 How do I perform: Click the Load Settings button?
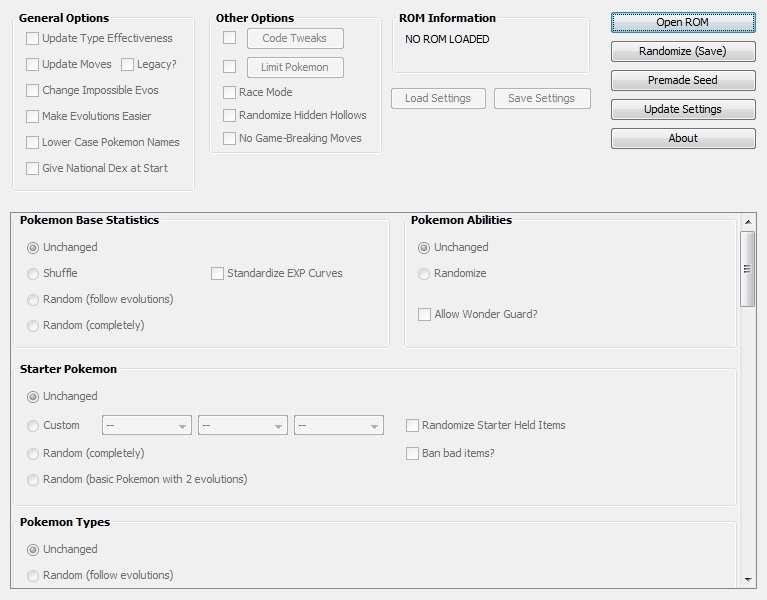coord(438,98)
